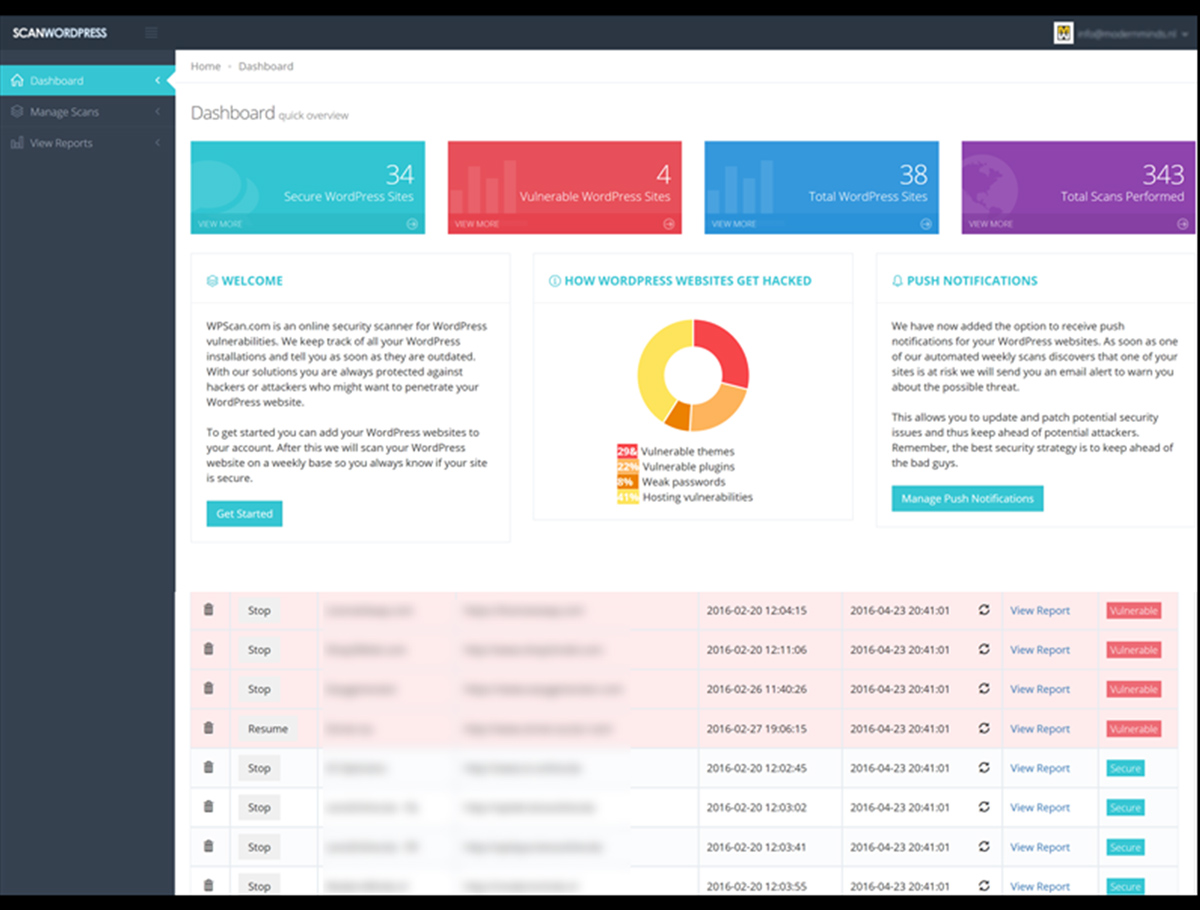Screen dimensions: 1200x910
Task: Click refresh icon in the 2016-02-27 19:06:15 row
Action: coord(984,728)
